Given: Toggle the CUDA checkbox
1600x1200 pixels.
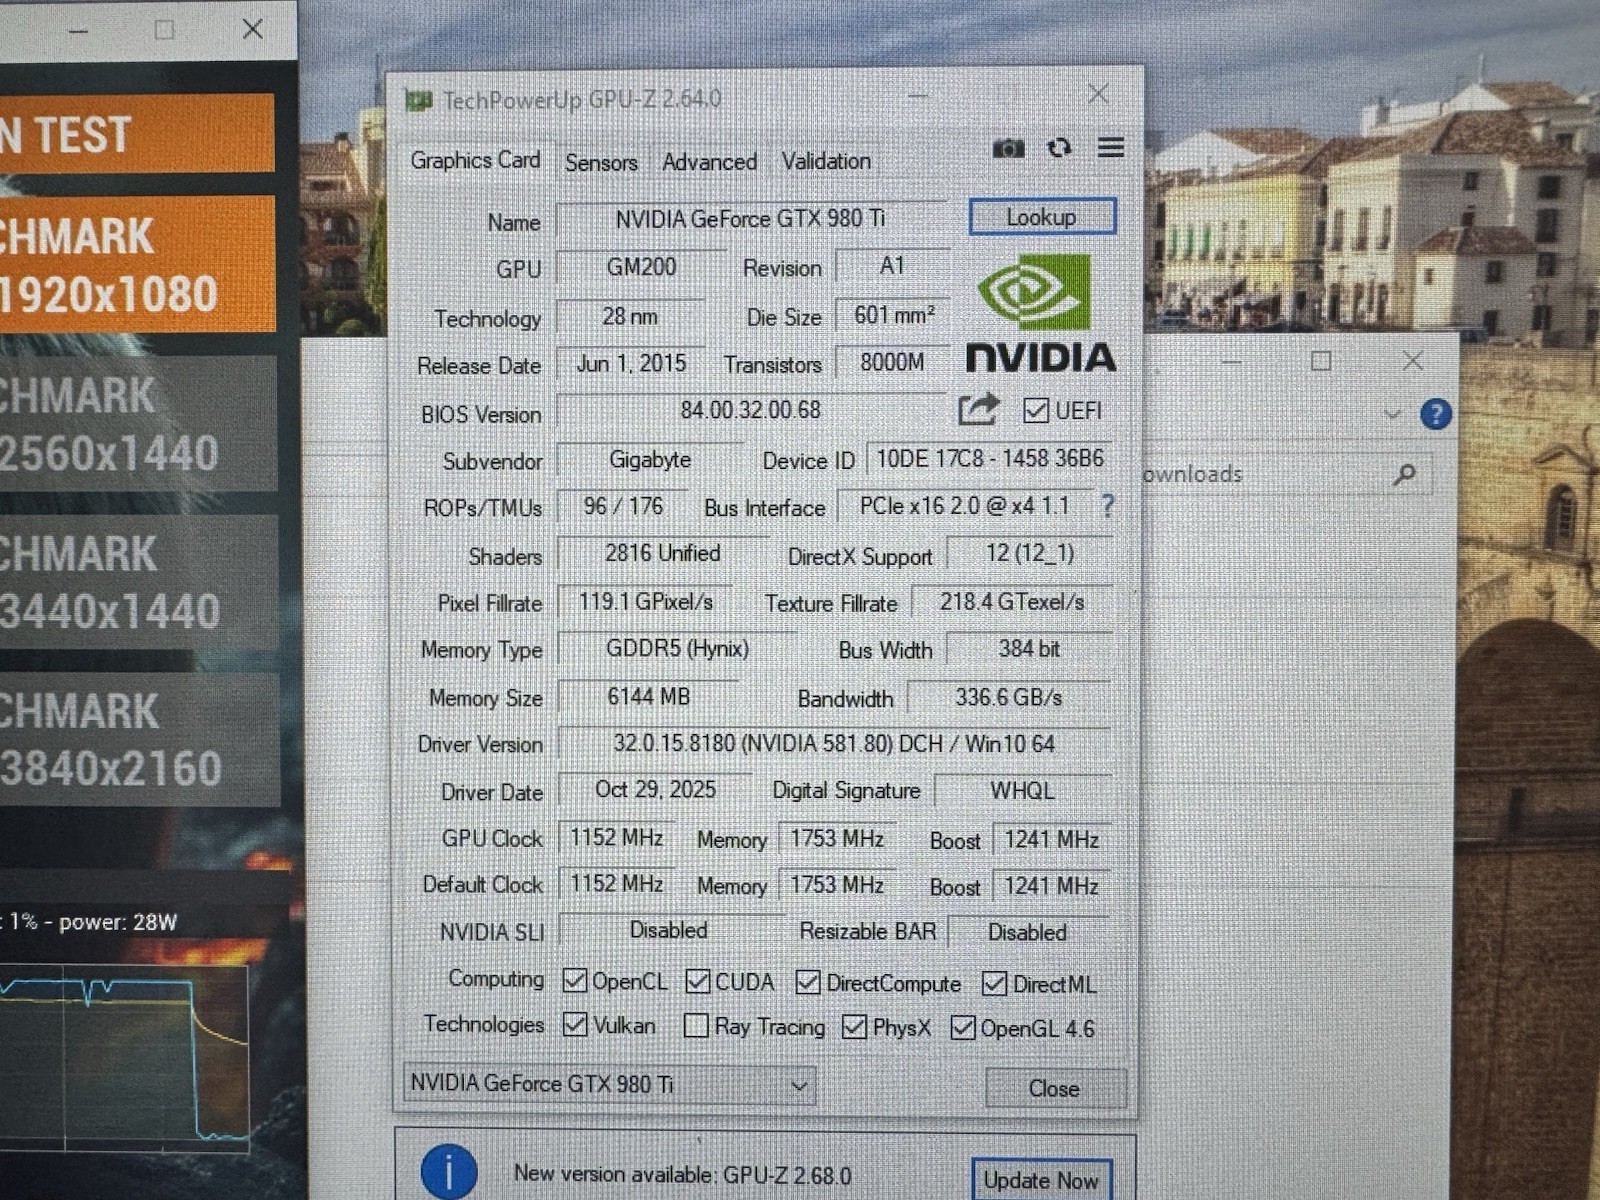Looking at the screenshot, I should click(698, 982).
